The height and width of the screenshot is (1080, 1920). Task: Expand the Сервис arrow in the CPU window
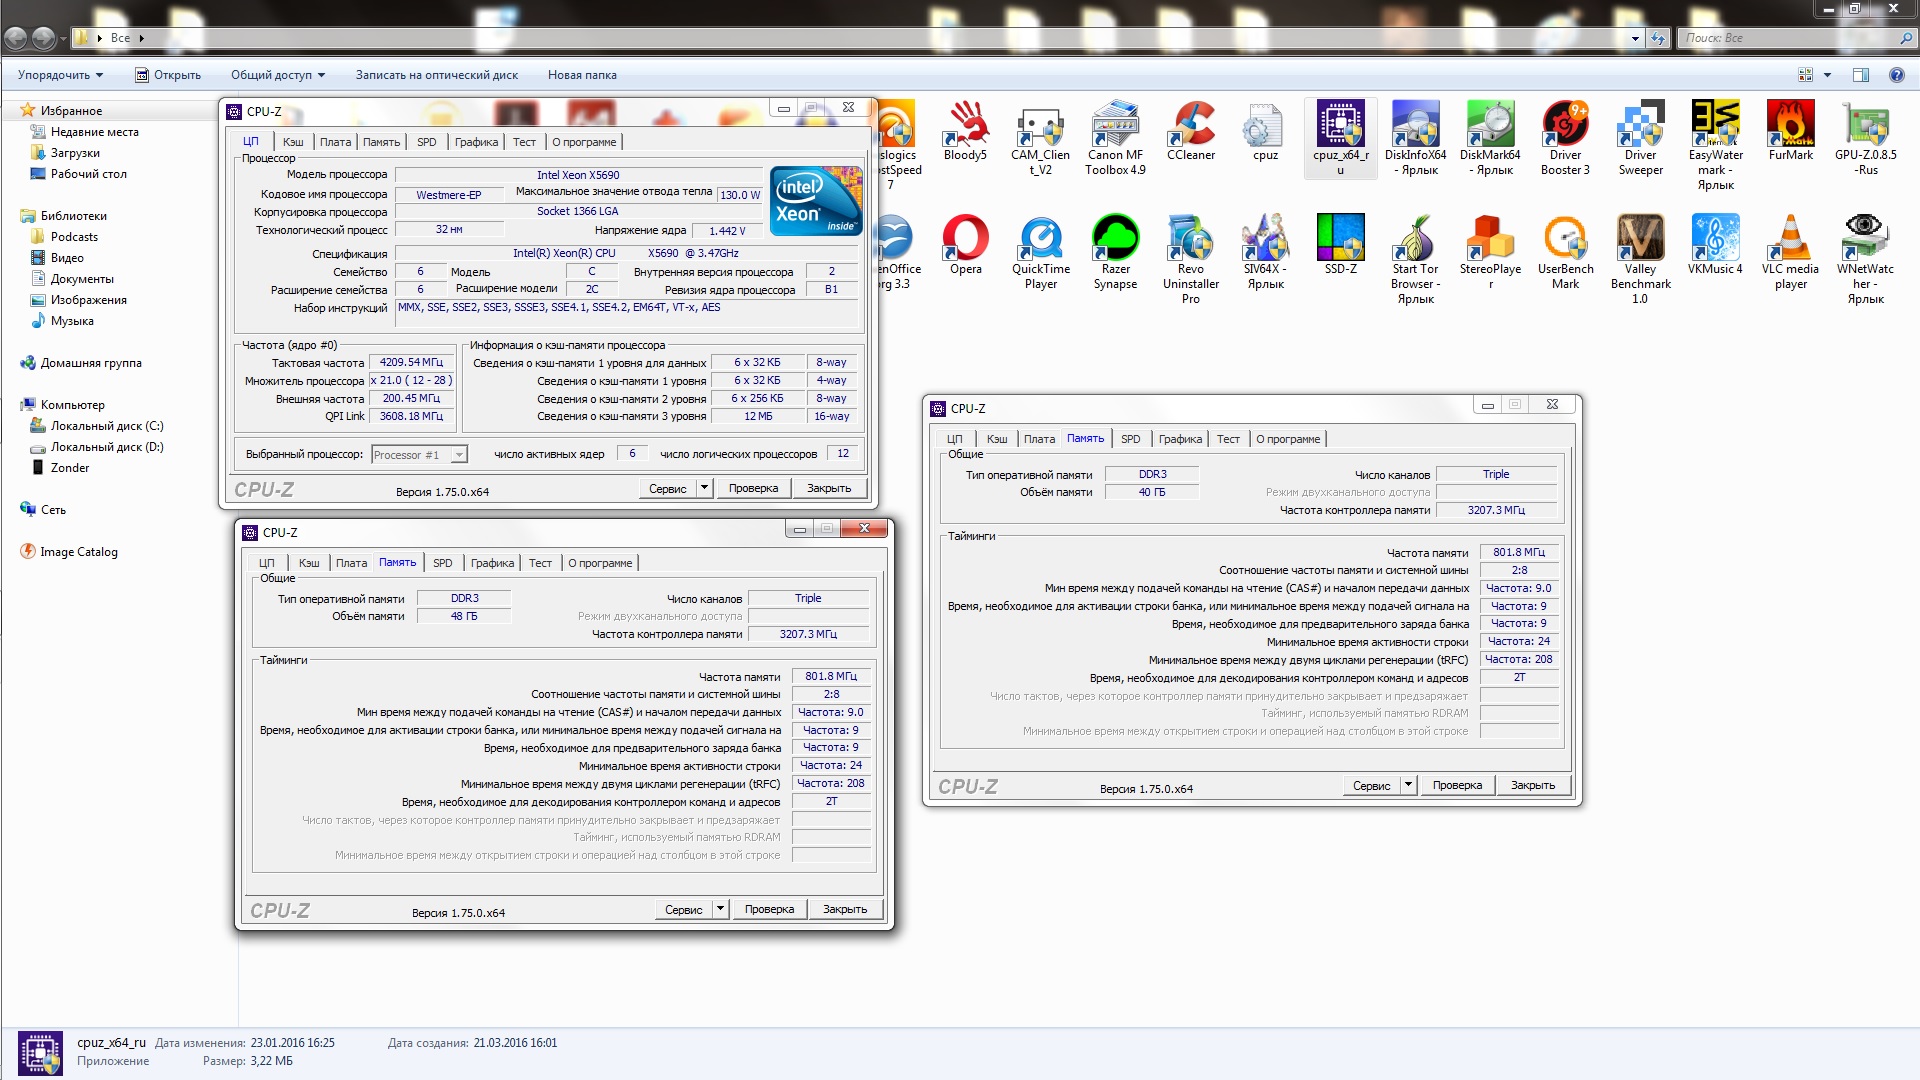pyautogui.click(x=704, y=488)
